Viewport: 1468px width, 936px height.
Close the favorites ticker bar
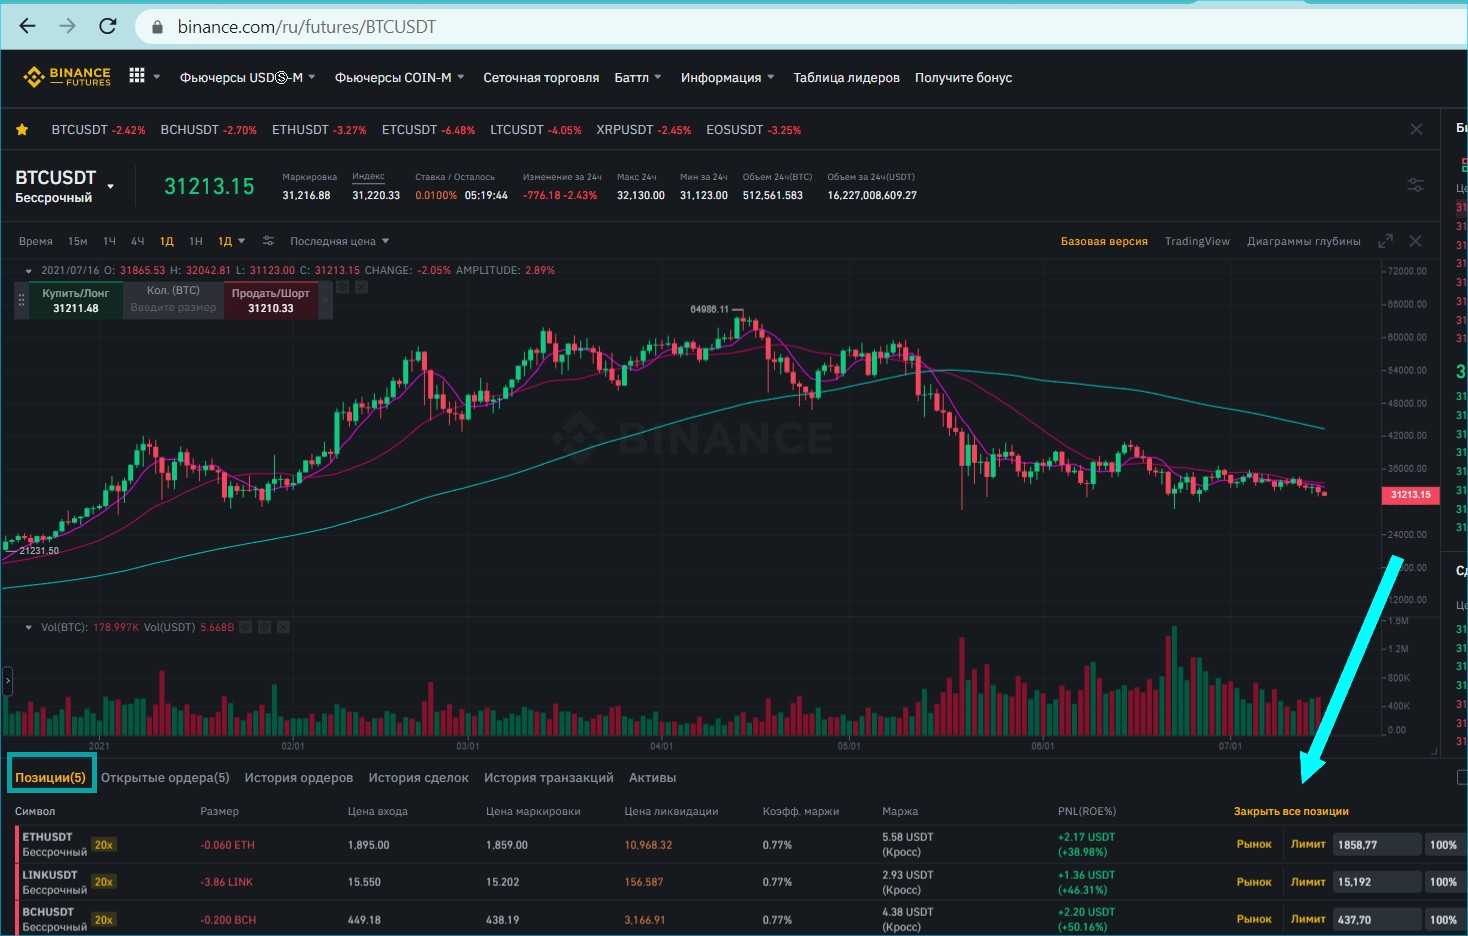[1416, 129]
